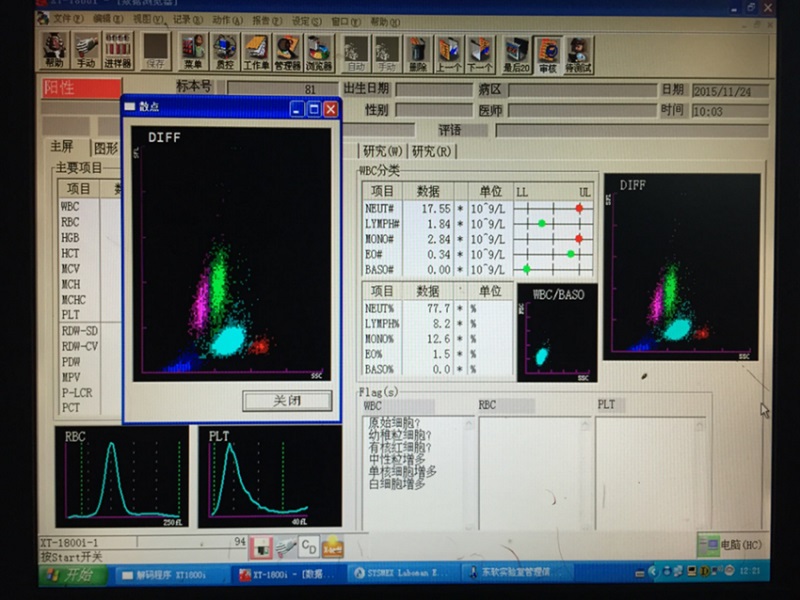Open the 工作单 (Worklist) toolbar icon
The height and width of the screenshot is (600, 800).
pos(256,50)
